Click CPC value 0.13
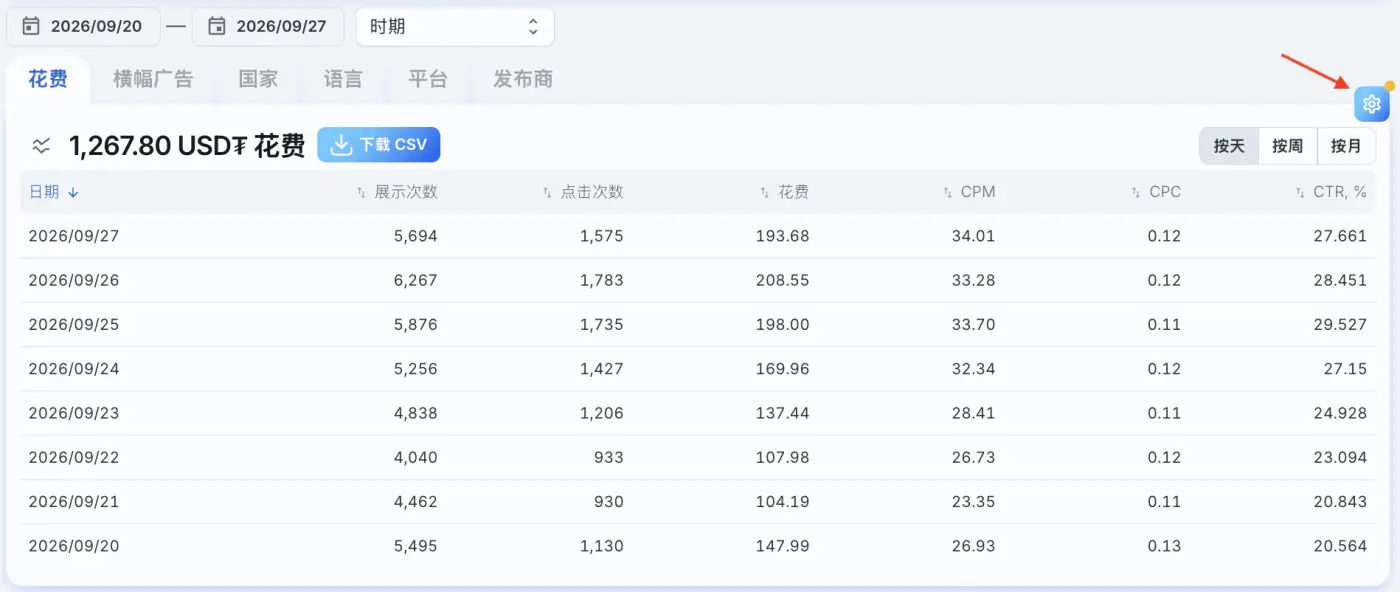Viewport: 1400px width, 592px height. pos(1165,545)
